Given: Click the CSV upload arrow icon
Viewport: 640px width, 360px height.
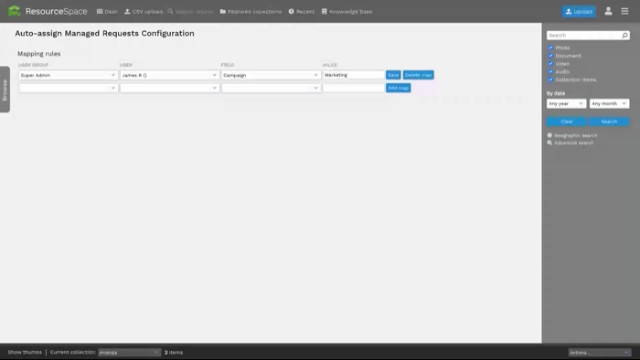Looking at the screenshot, I should [x=127, y=11].
